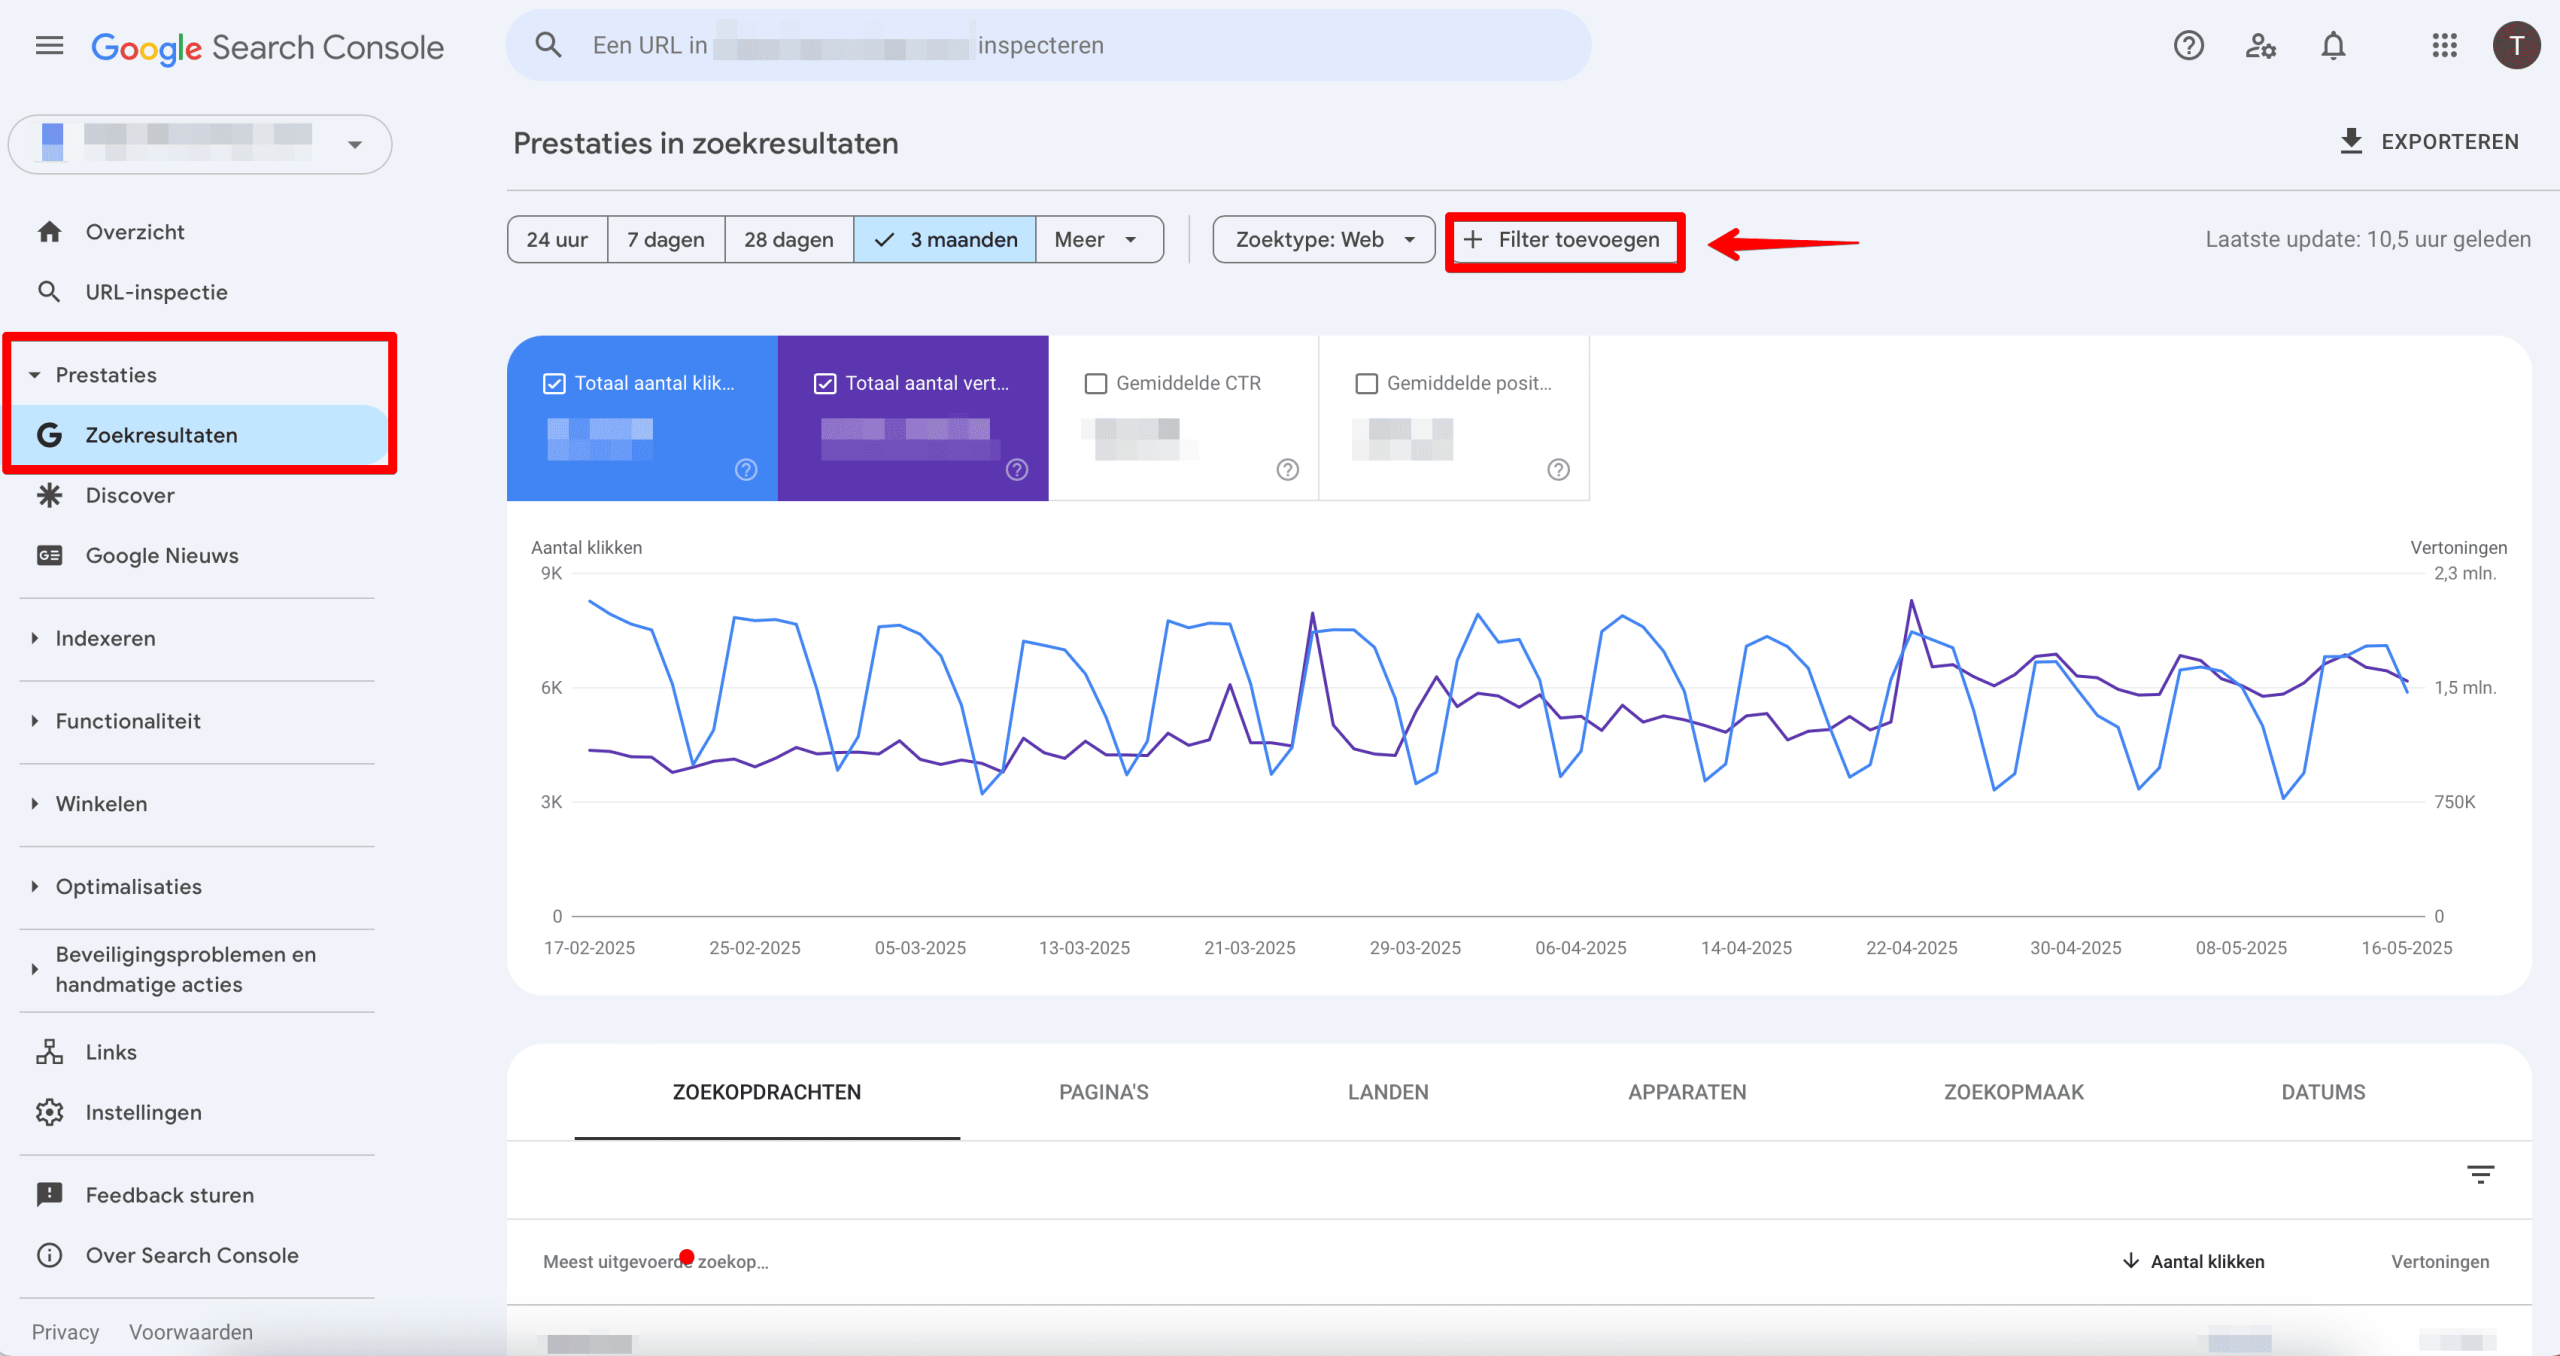Open the users and permissions icon
This screenshot has height=1356, width=2560.
point(2260,46)
